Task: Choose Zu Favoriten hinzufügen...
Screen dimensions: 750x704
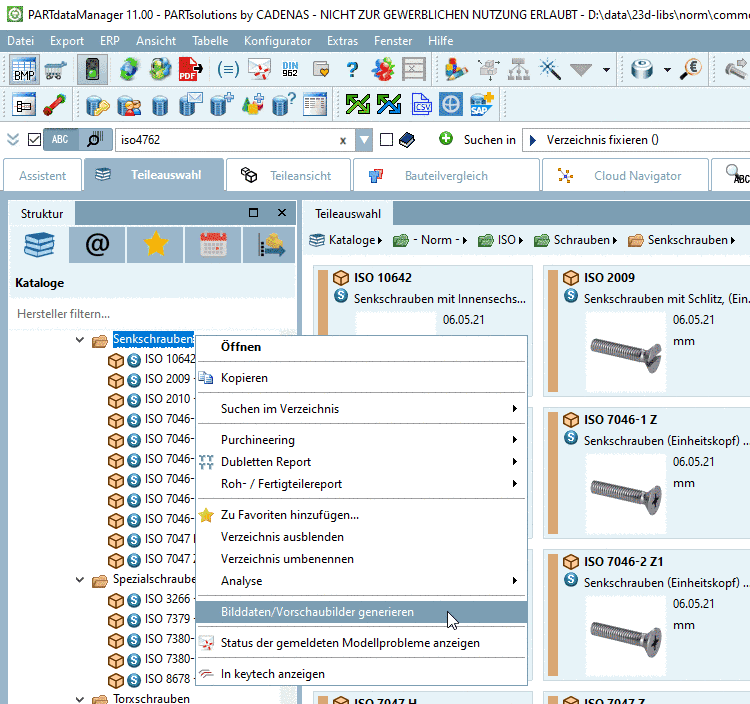Action: pyautogui.click(x=362, y=515)
